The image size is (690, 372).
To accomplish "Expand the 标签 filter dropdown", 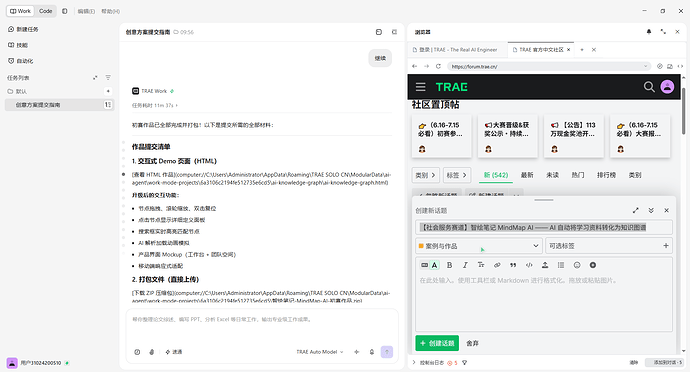I will [x=457, y=175].
